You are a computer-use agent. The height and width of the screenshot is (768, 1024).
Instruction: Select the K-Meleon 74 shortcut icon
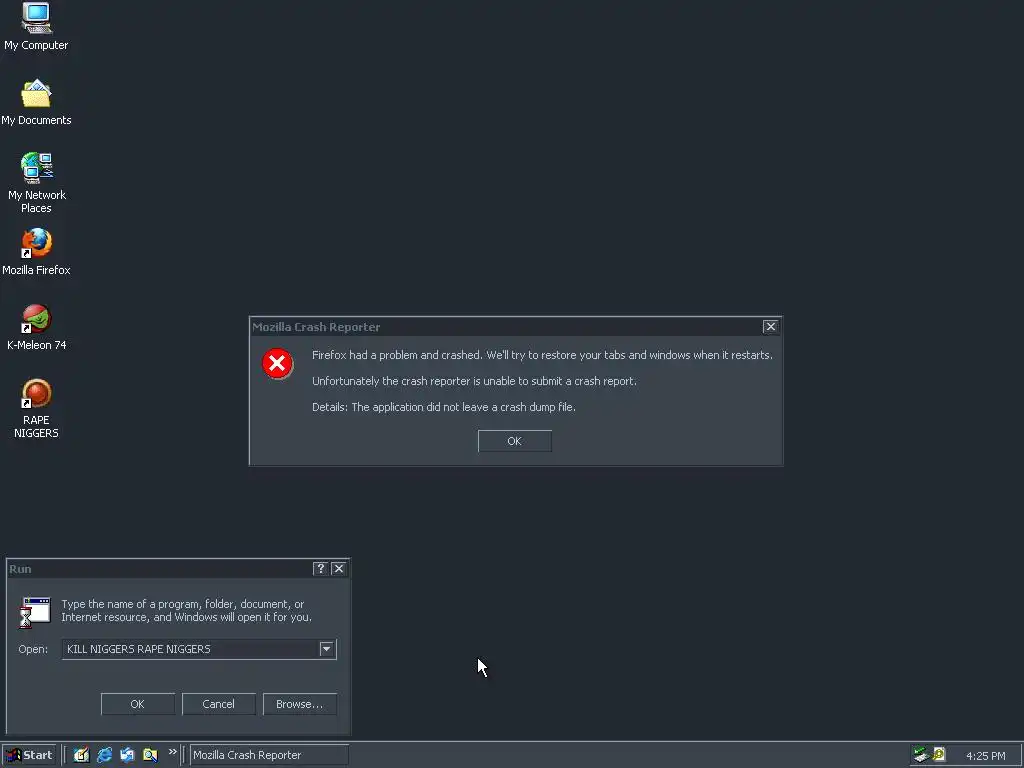[36, 319]
